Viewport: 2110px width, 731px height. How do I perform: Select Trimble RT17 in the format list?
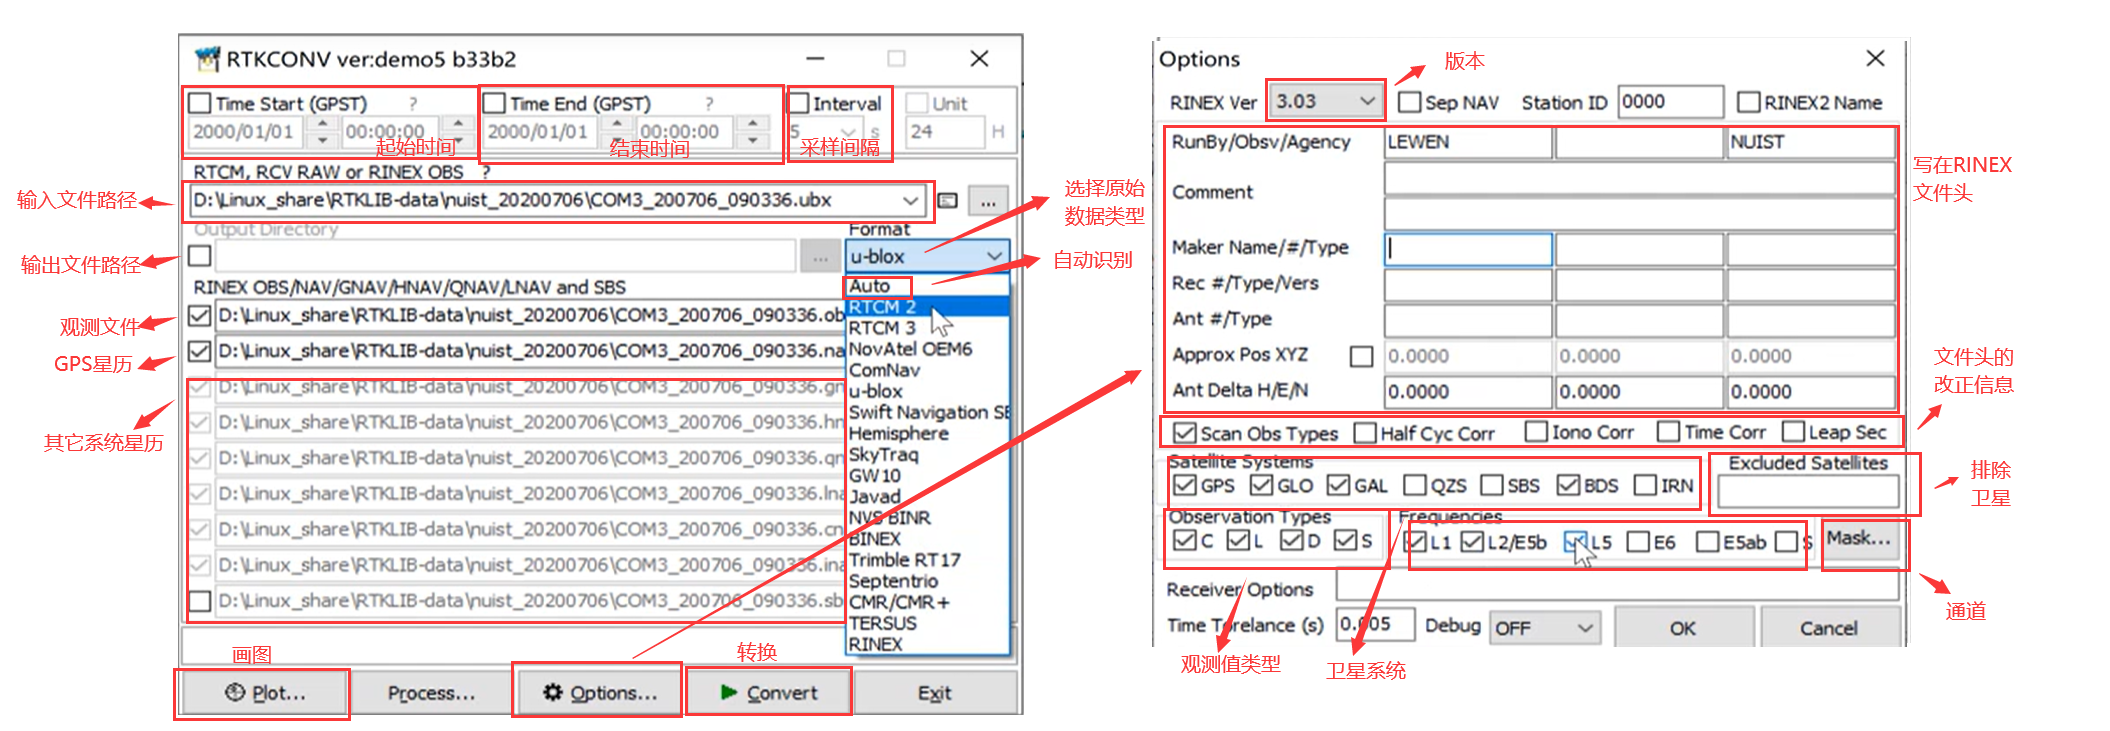(904, 560)
